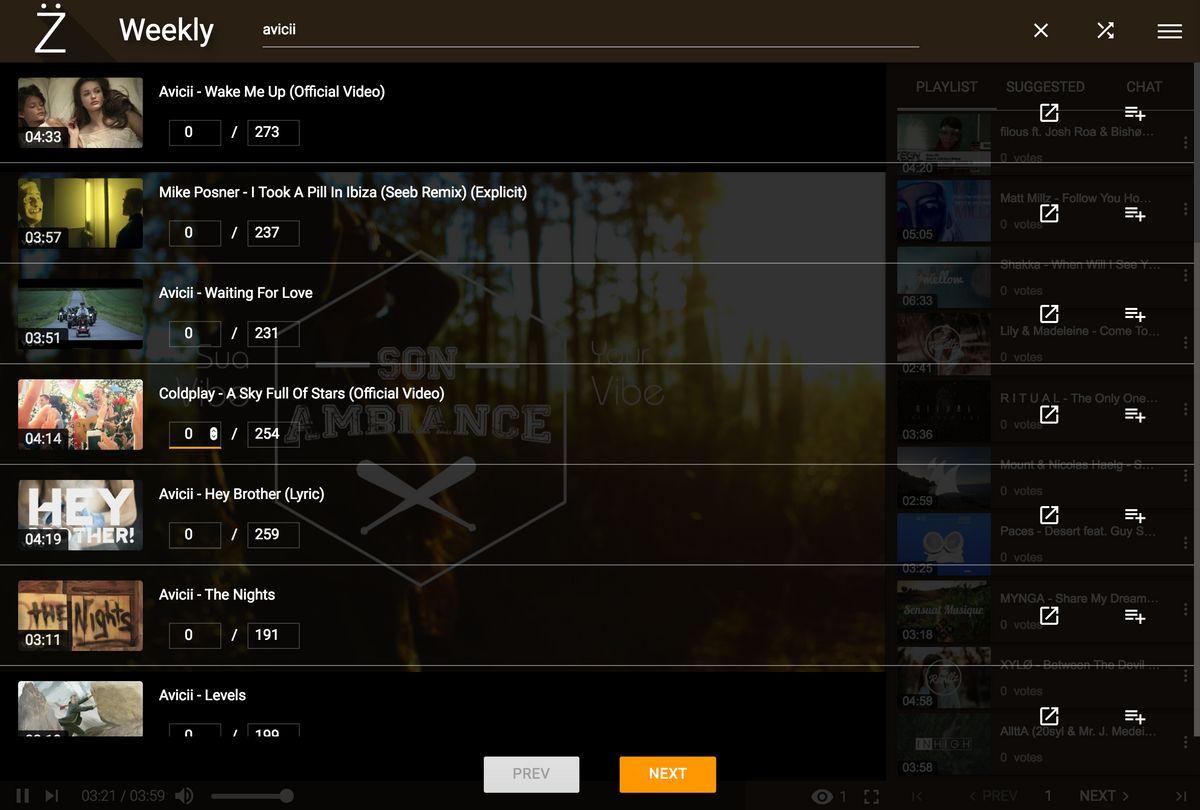The image size is (1200, 810).
Task: Edit end time 259 for Hey Brother
Action: click(x=273, y=534)
